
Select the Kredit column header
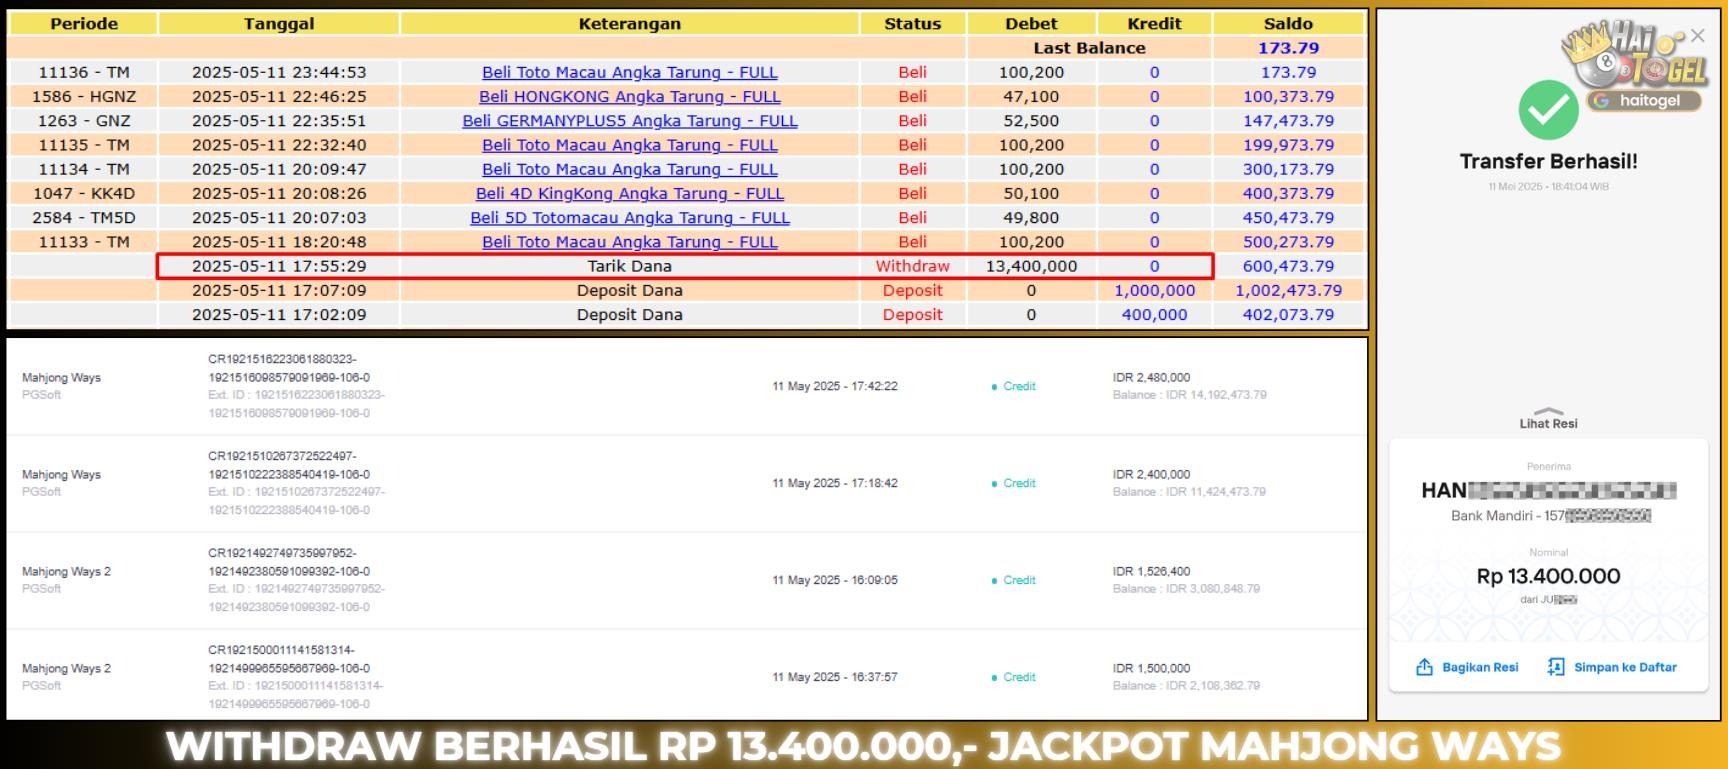pos(1154,23)
